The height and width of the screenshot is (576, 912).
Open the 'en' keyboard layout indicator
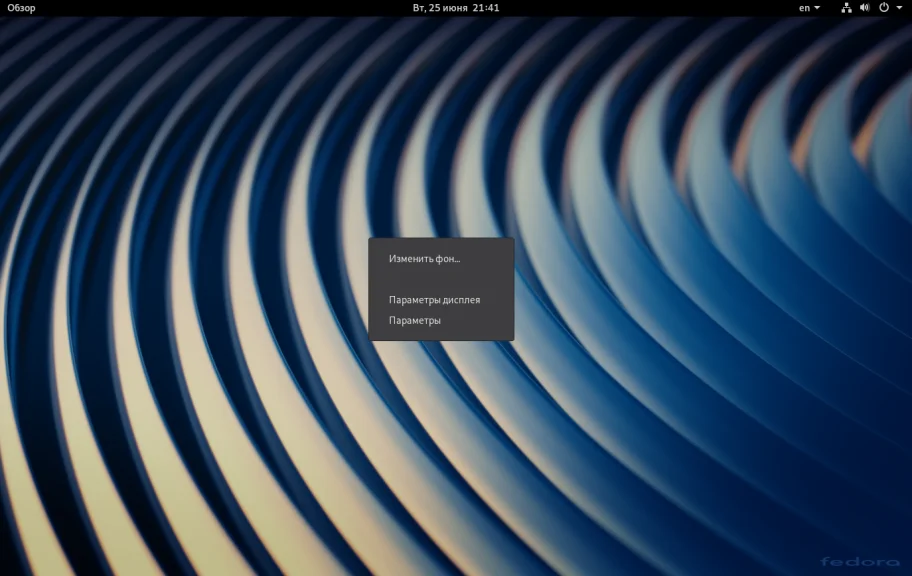click(804, 8)
